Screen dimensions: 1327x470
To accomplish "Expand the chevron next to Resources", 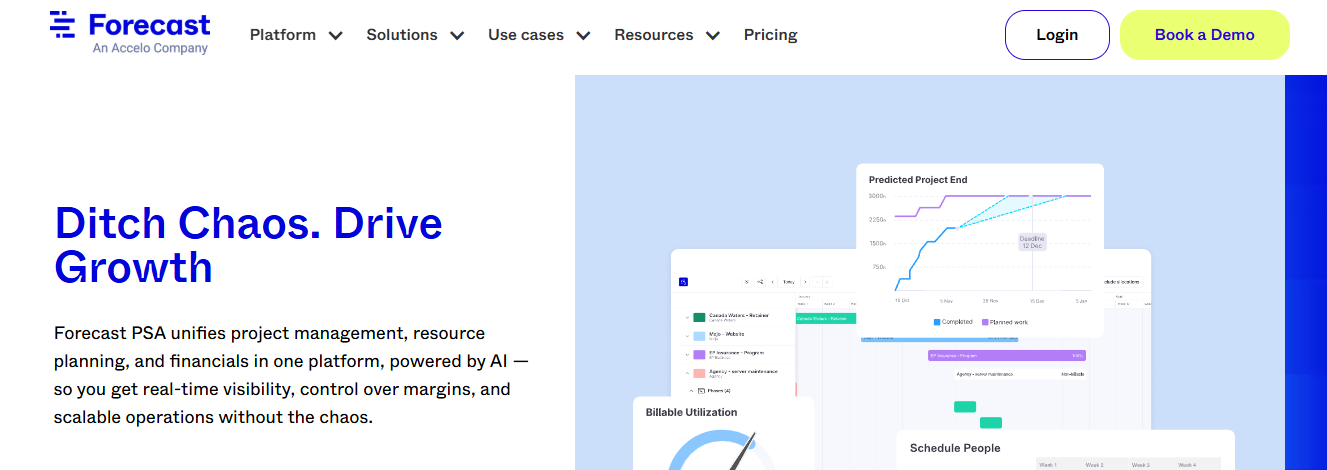I will [x=713, y=35].
